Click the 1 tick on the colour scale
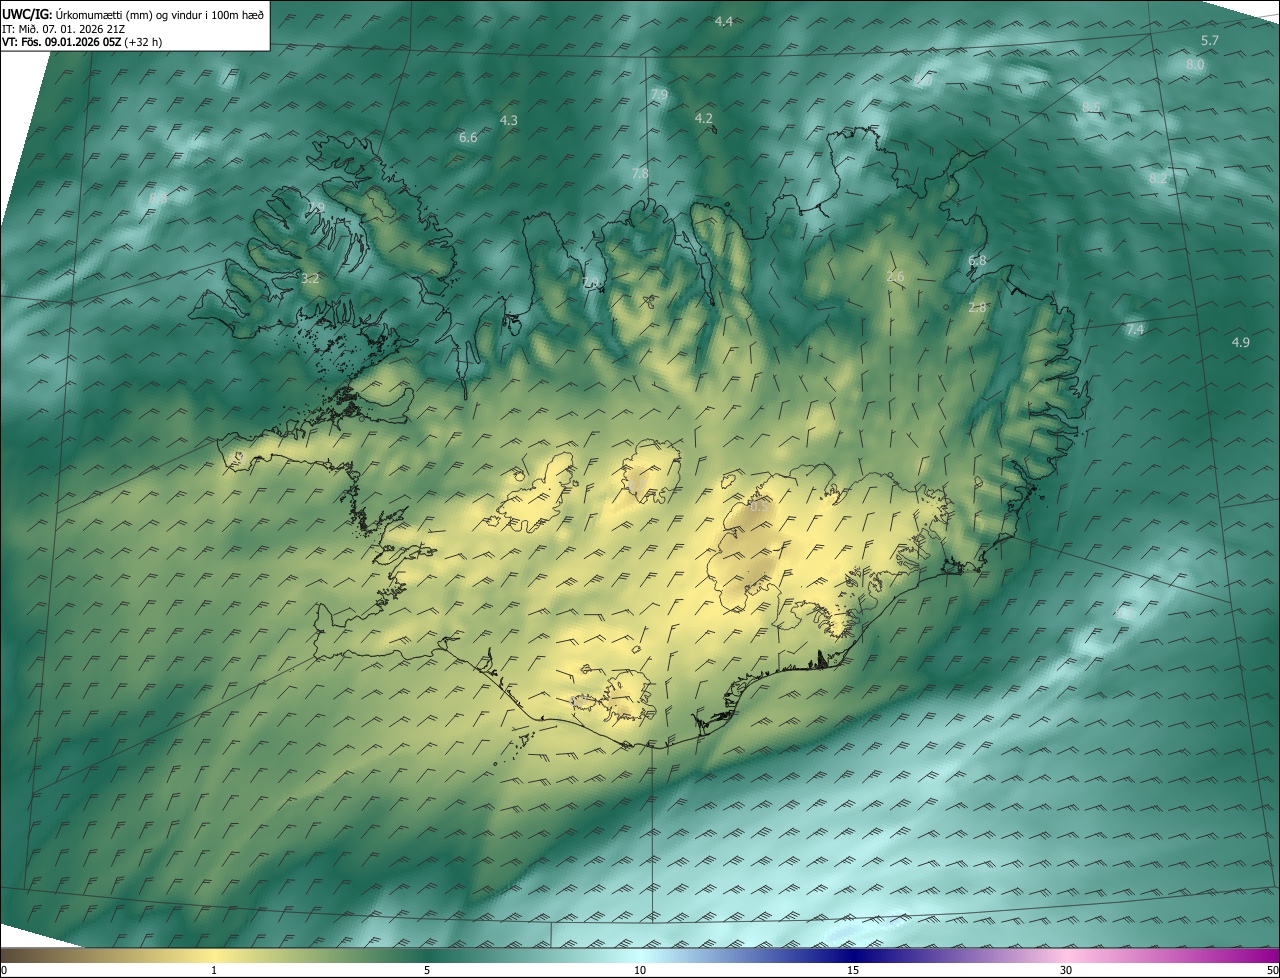This screenshot has height=978, width=1280. [214, 970]
